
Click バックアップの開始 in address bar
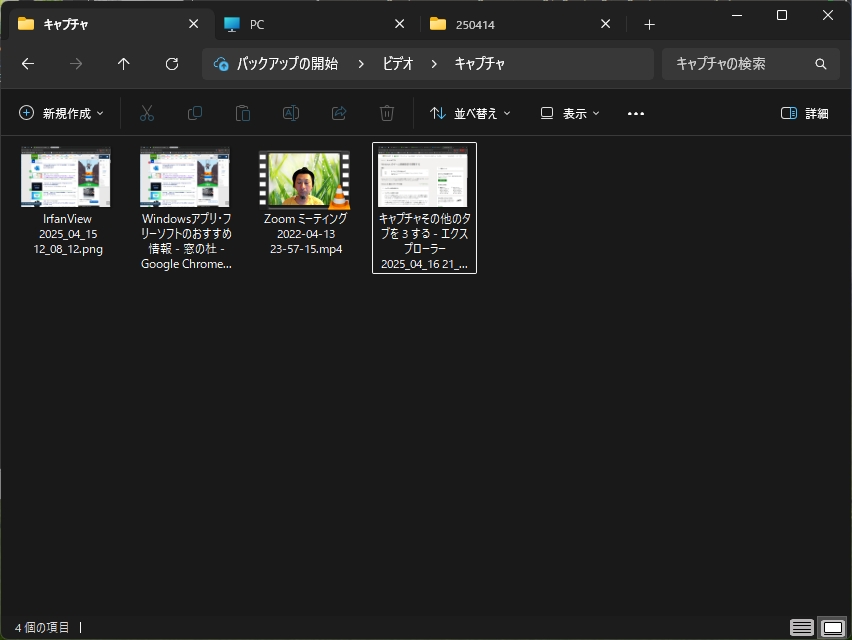tap(287, 64)
